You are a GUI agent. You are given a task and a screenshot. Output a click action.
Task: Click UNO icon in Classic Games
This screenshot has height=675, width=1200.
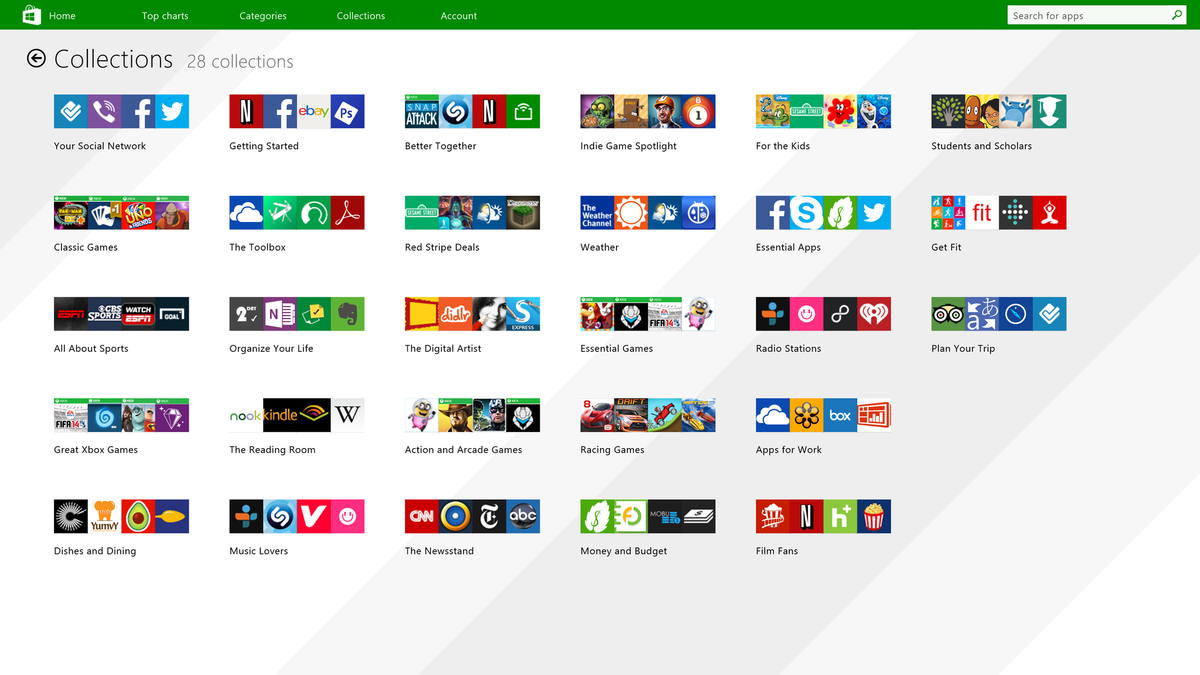point(138,213)
